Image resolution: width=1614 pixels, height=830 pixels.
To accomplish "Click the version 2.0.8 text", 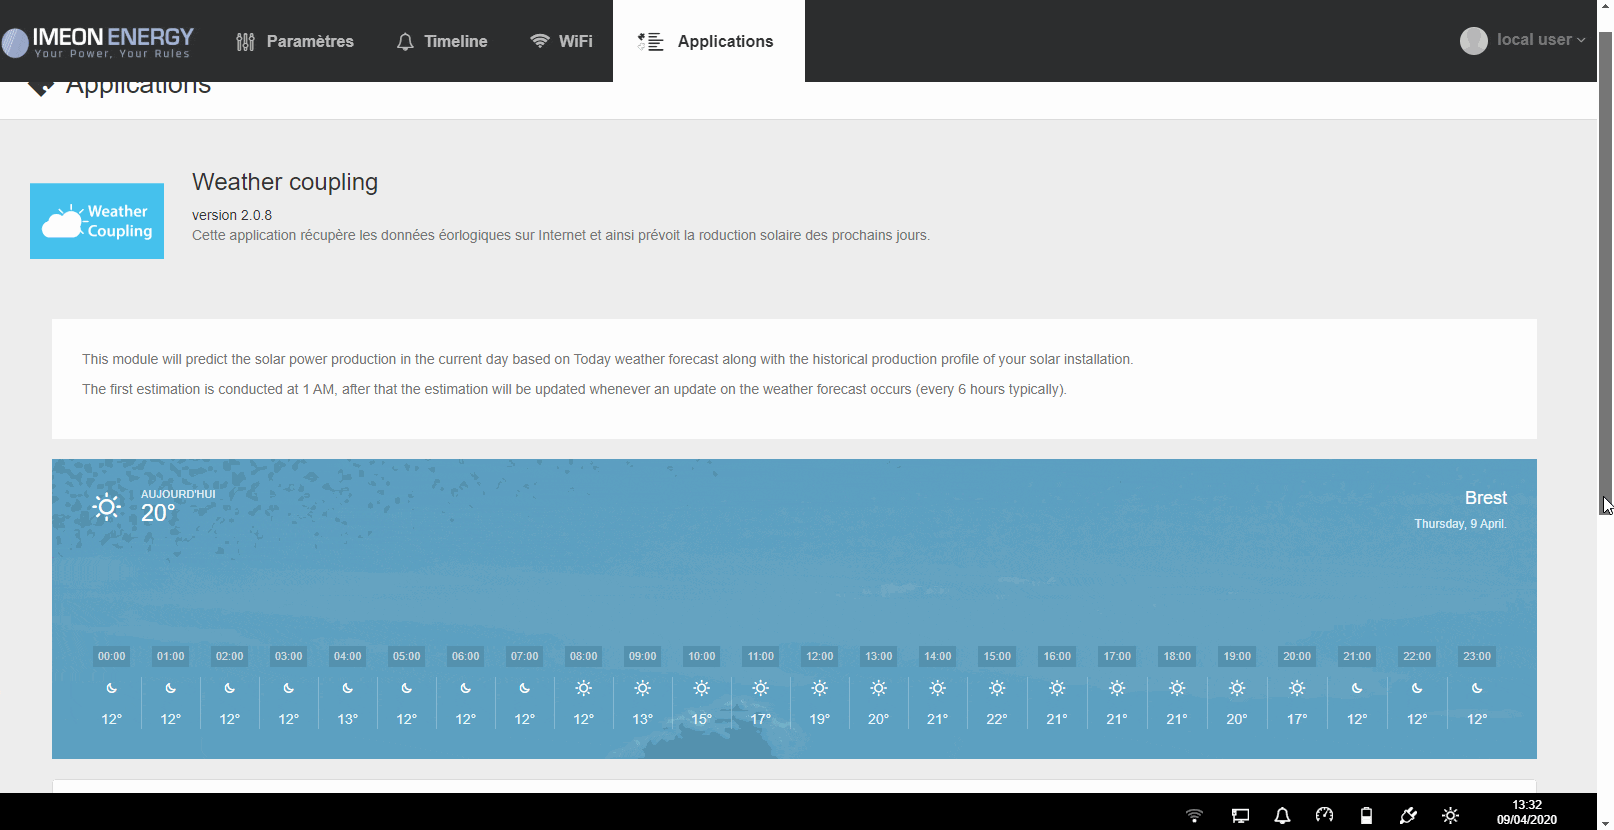I will [232, 215].
